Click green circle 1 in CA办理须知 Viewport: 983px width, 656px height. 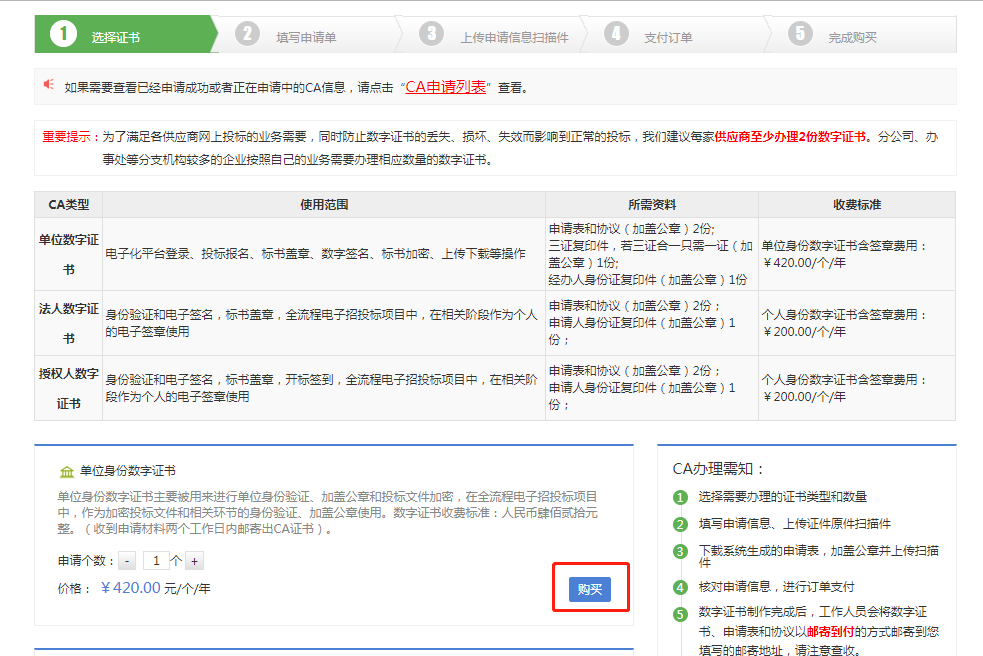tap(680, 497)
